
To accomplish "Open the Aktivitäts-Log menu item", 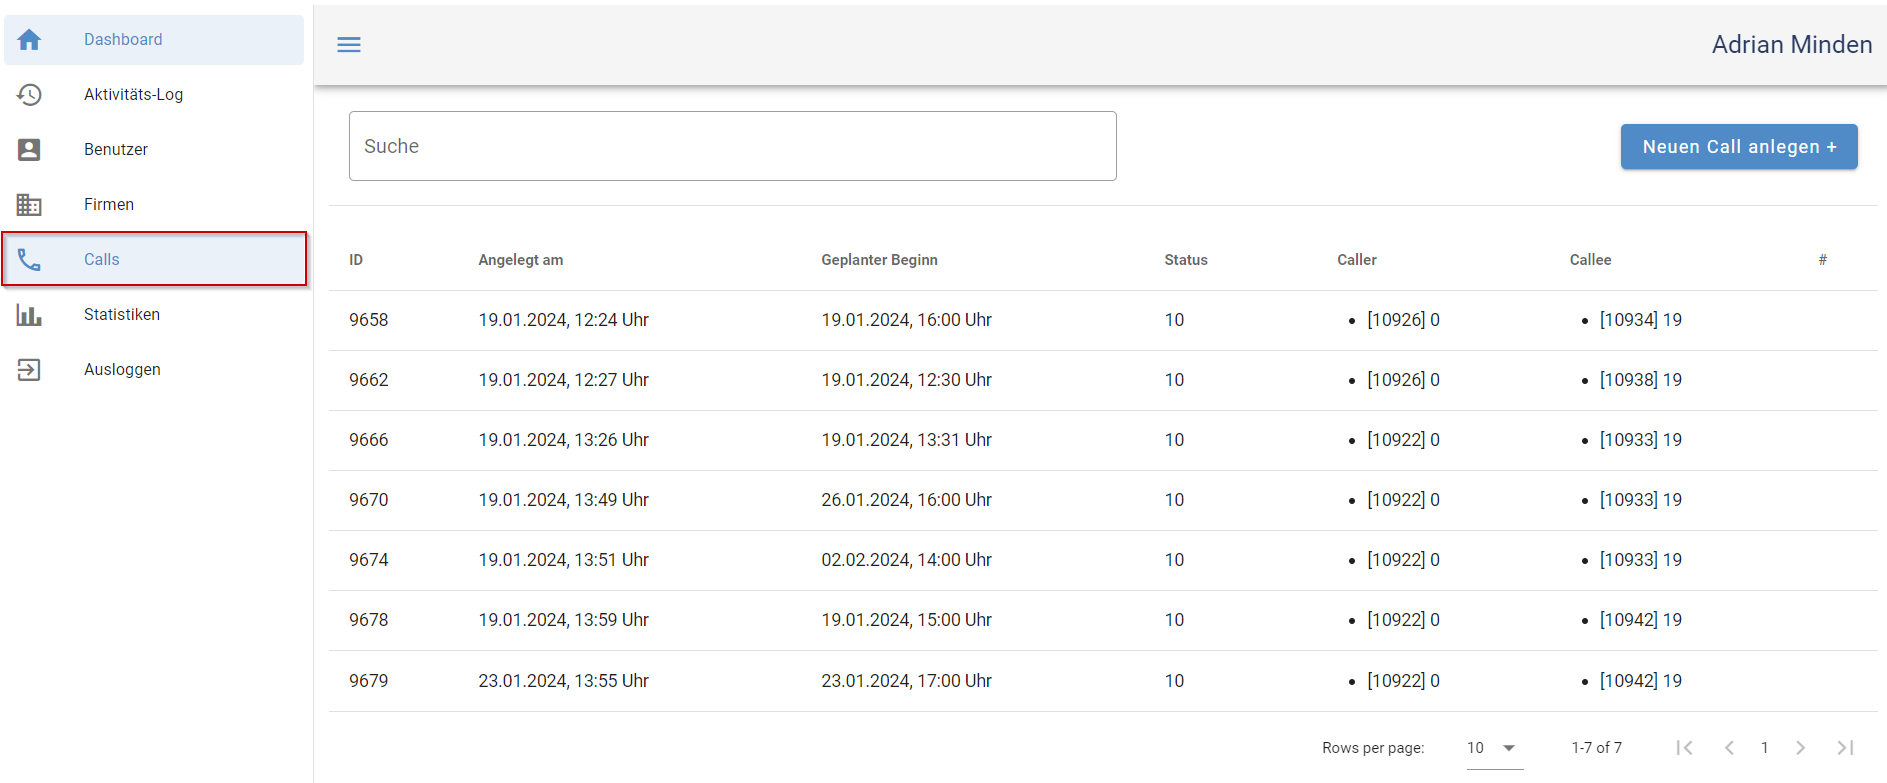I will [x=133, y=95].
